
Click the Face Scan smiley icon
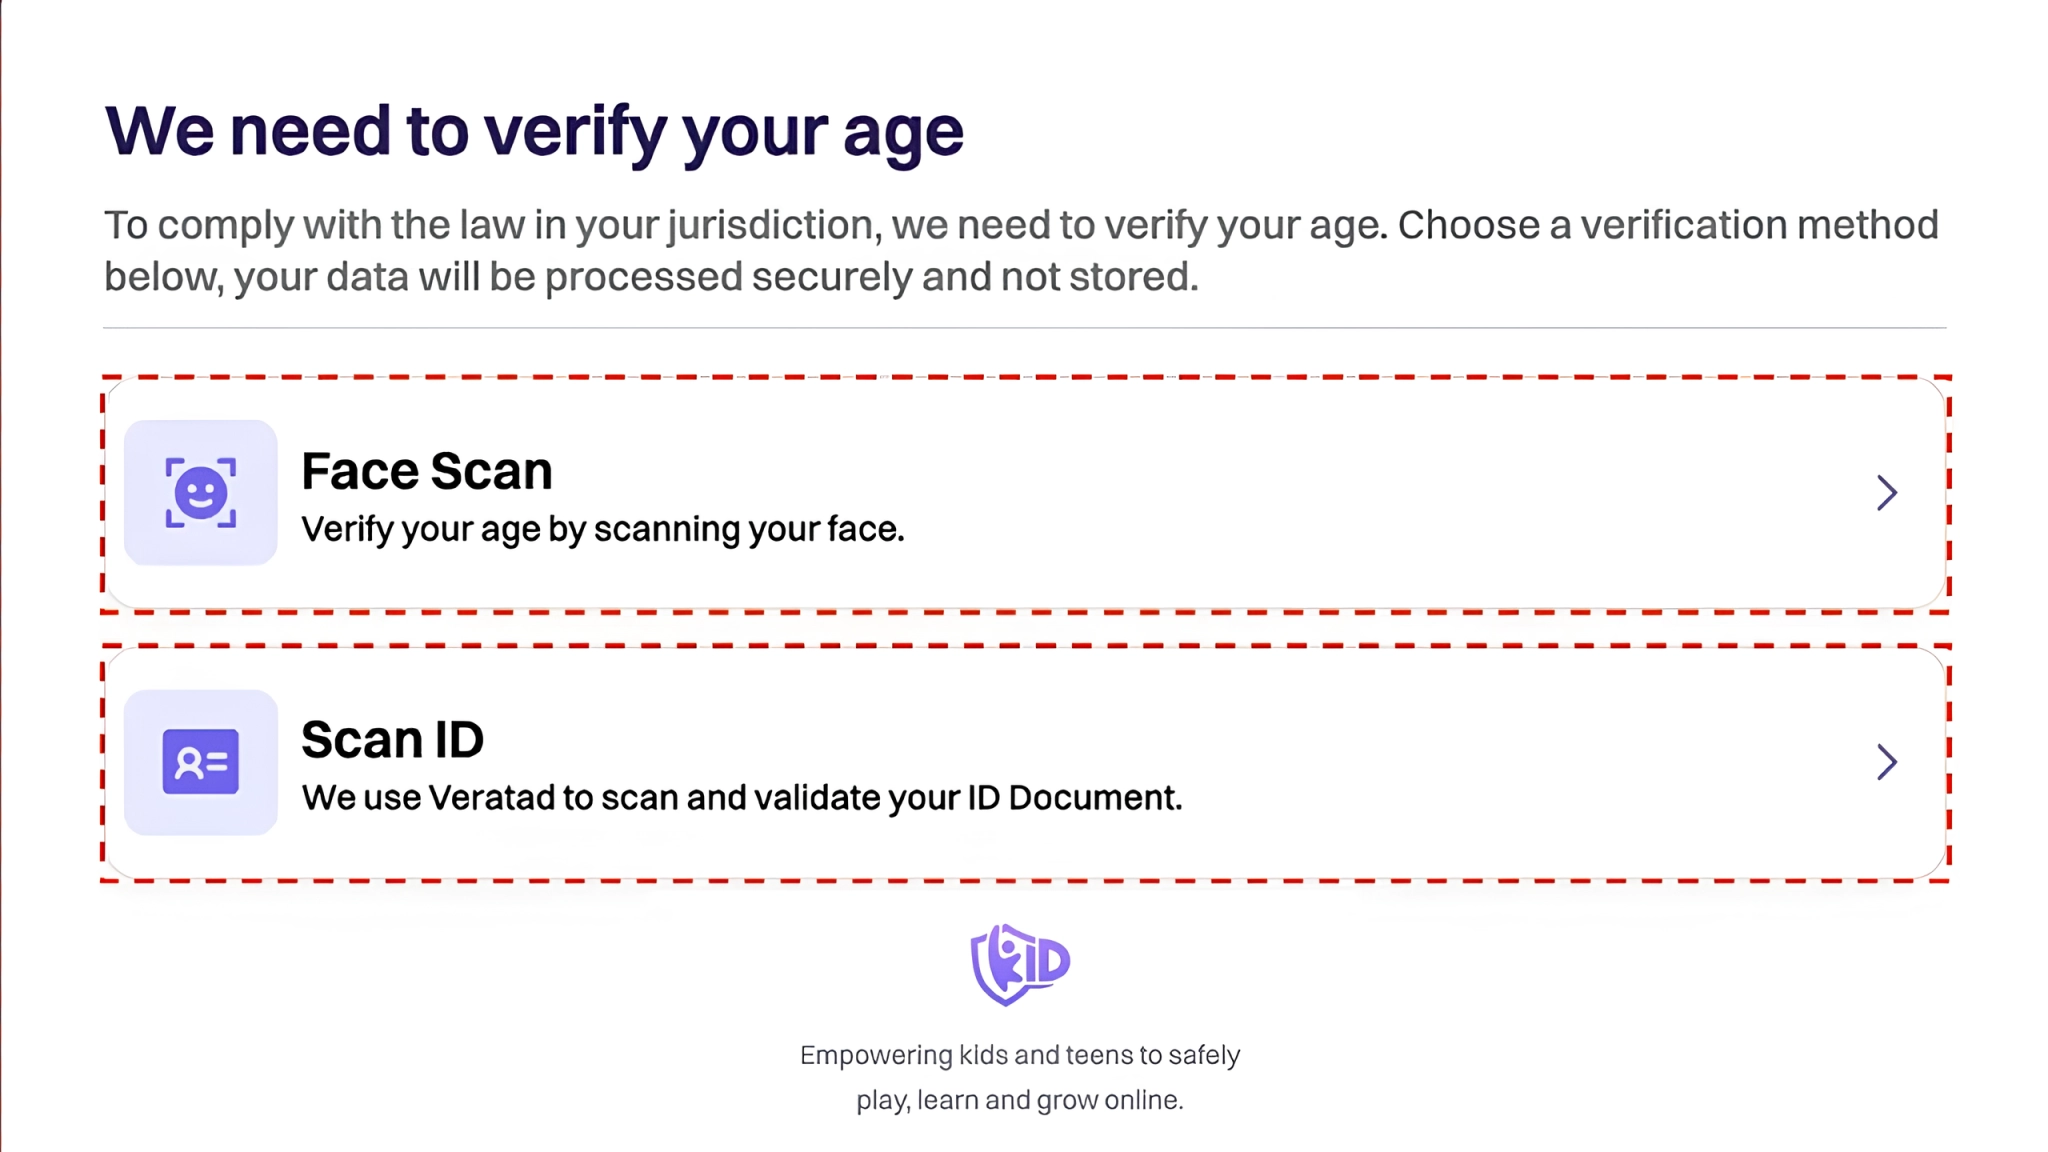coord(201,493)
